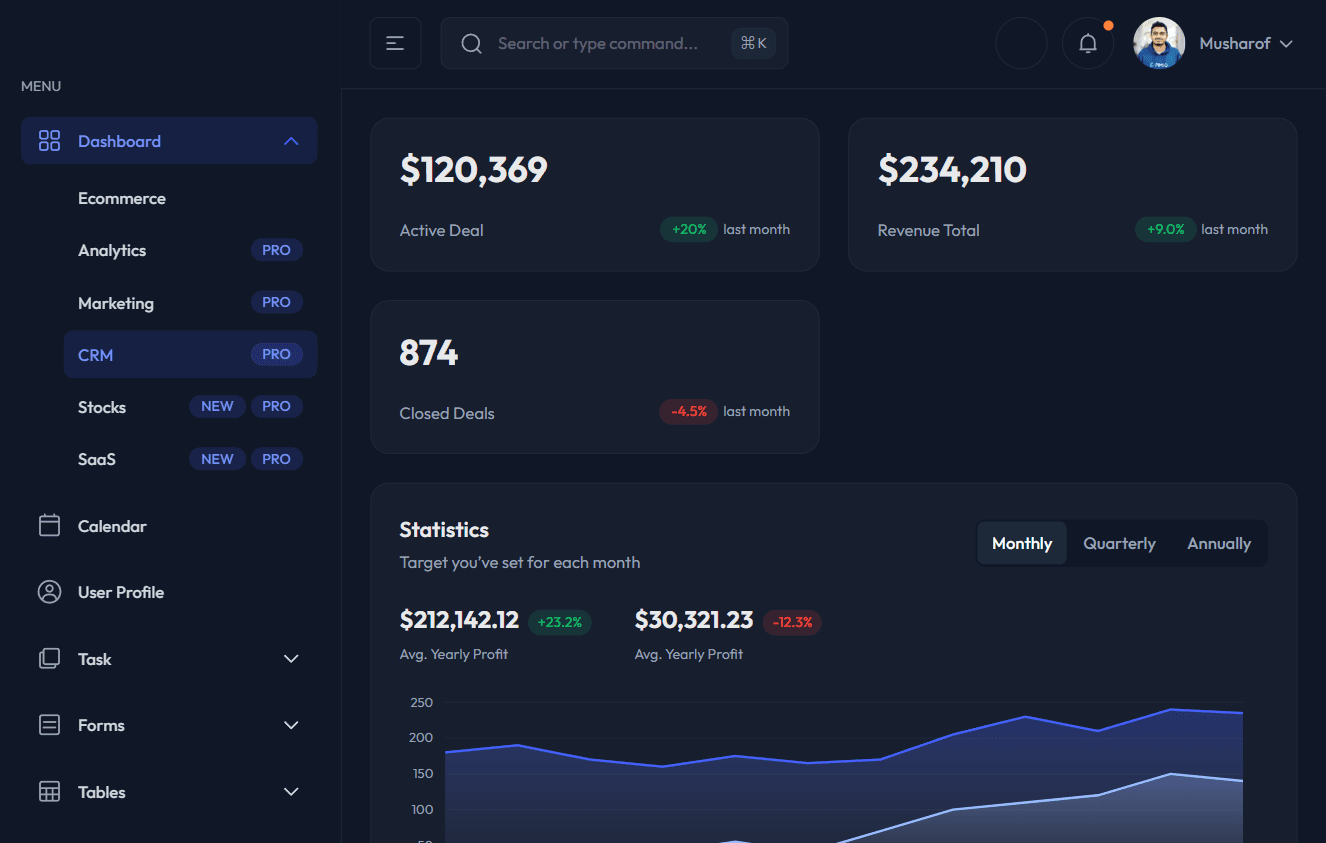Open the Analytics PRO page
Screen dimensions: 1326x843
point(112,250)
